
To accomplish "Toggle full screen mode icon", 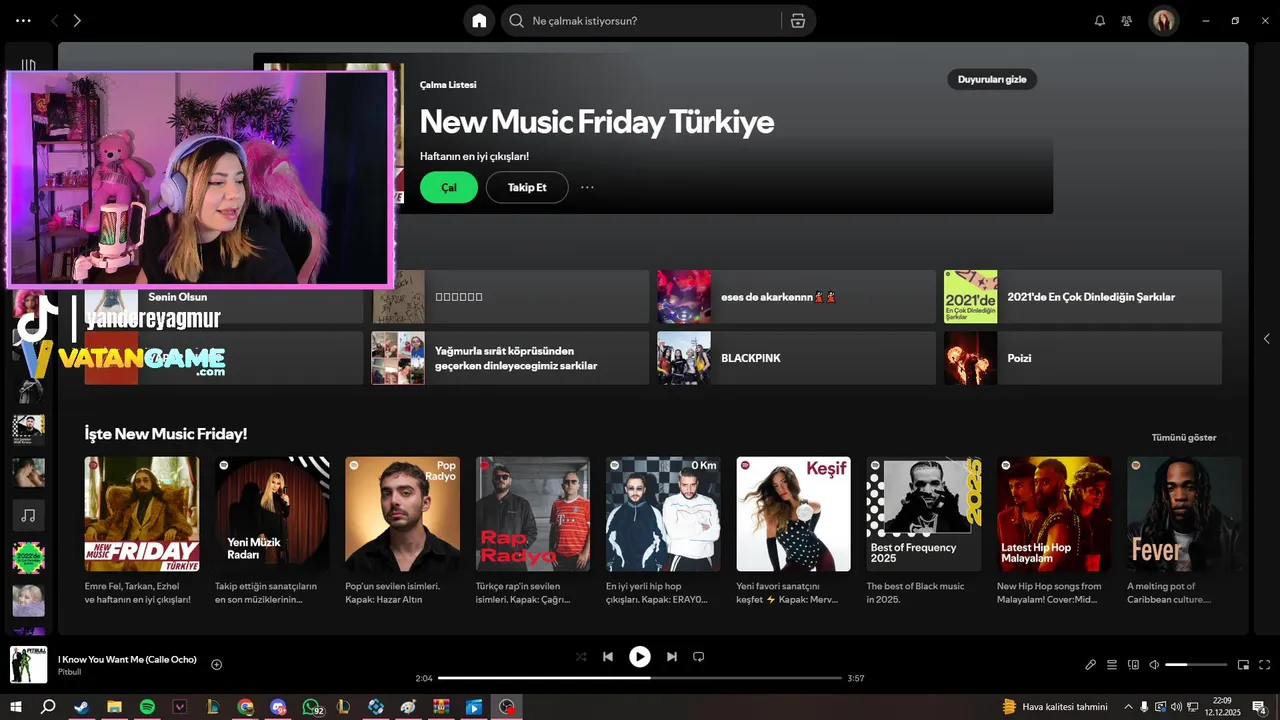I will [x=1265, y=664].
